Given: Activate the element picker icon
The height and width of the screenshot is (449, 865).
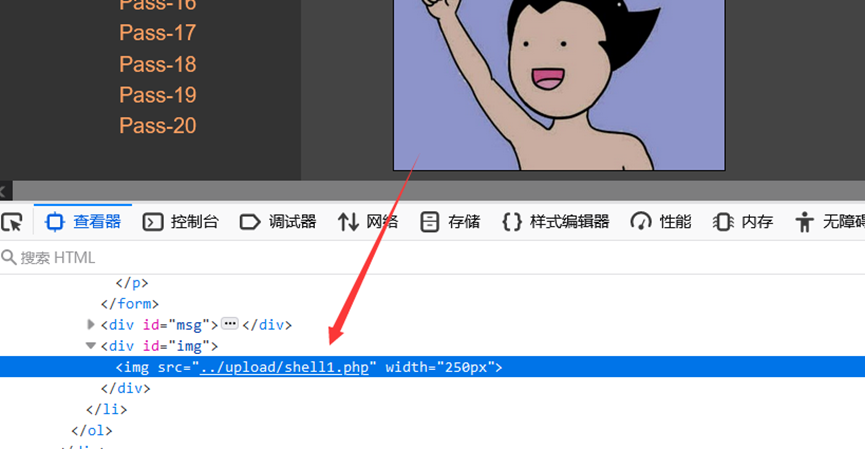Looking at the screenshot, I should [x=12, y=222].
